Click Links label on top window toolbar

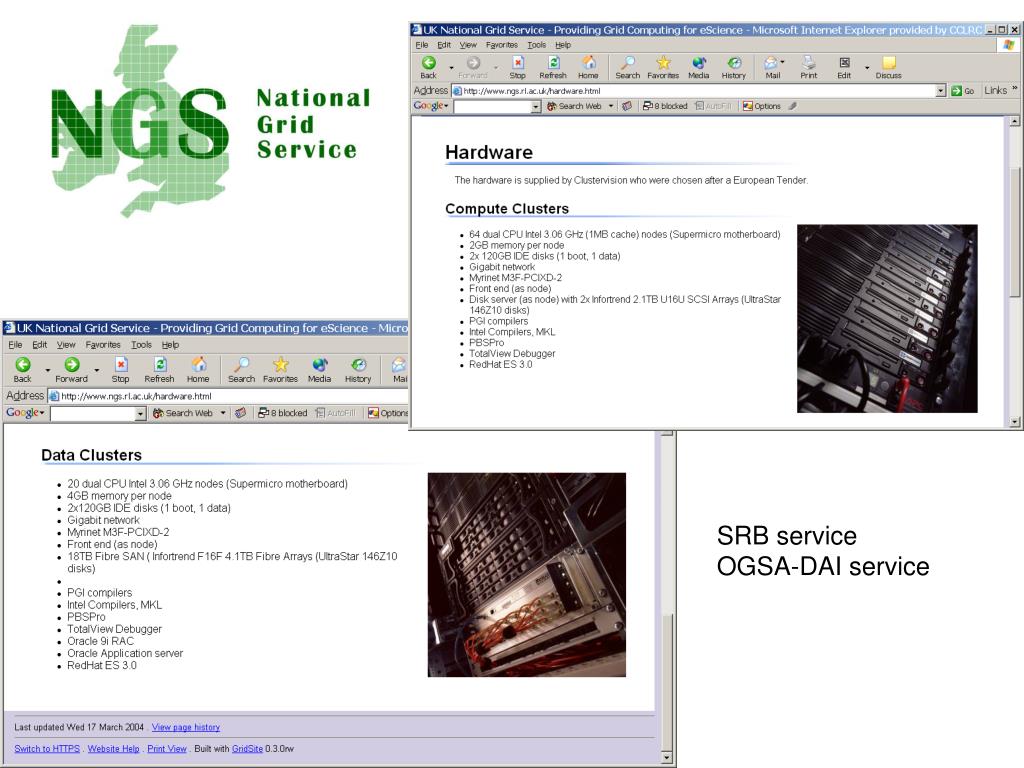click(x=995, y=91)
